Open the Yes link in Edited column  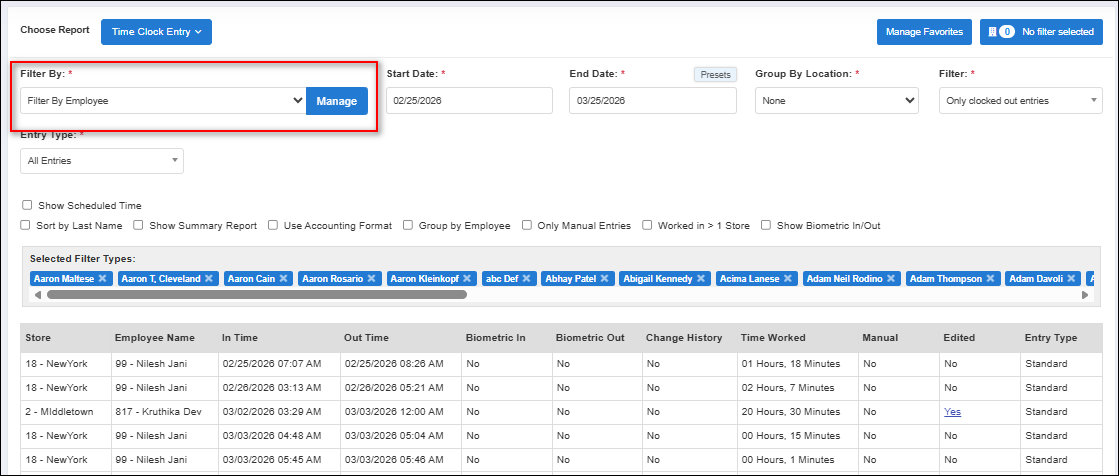pos(952,411)
